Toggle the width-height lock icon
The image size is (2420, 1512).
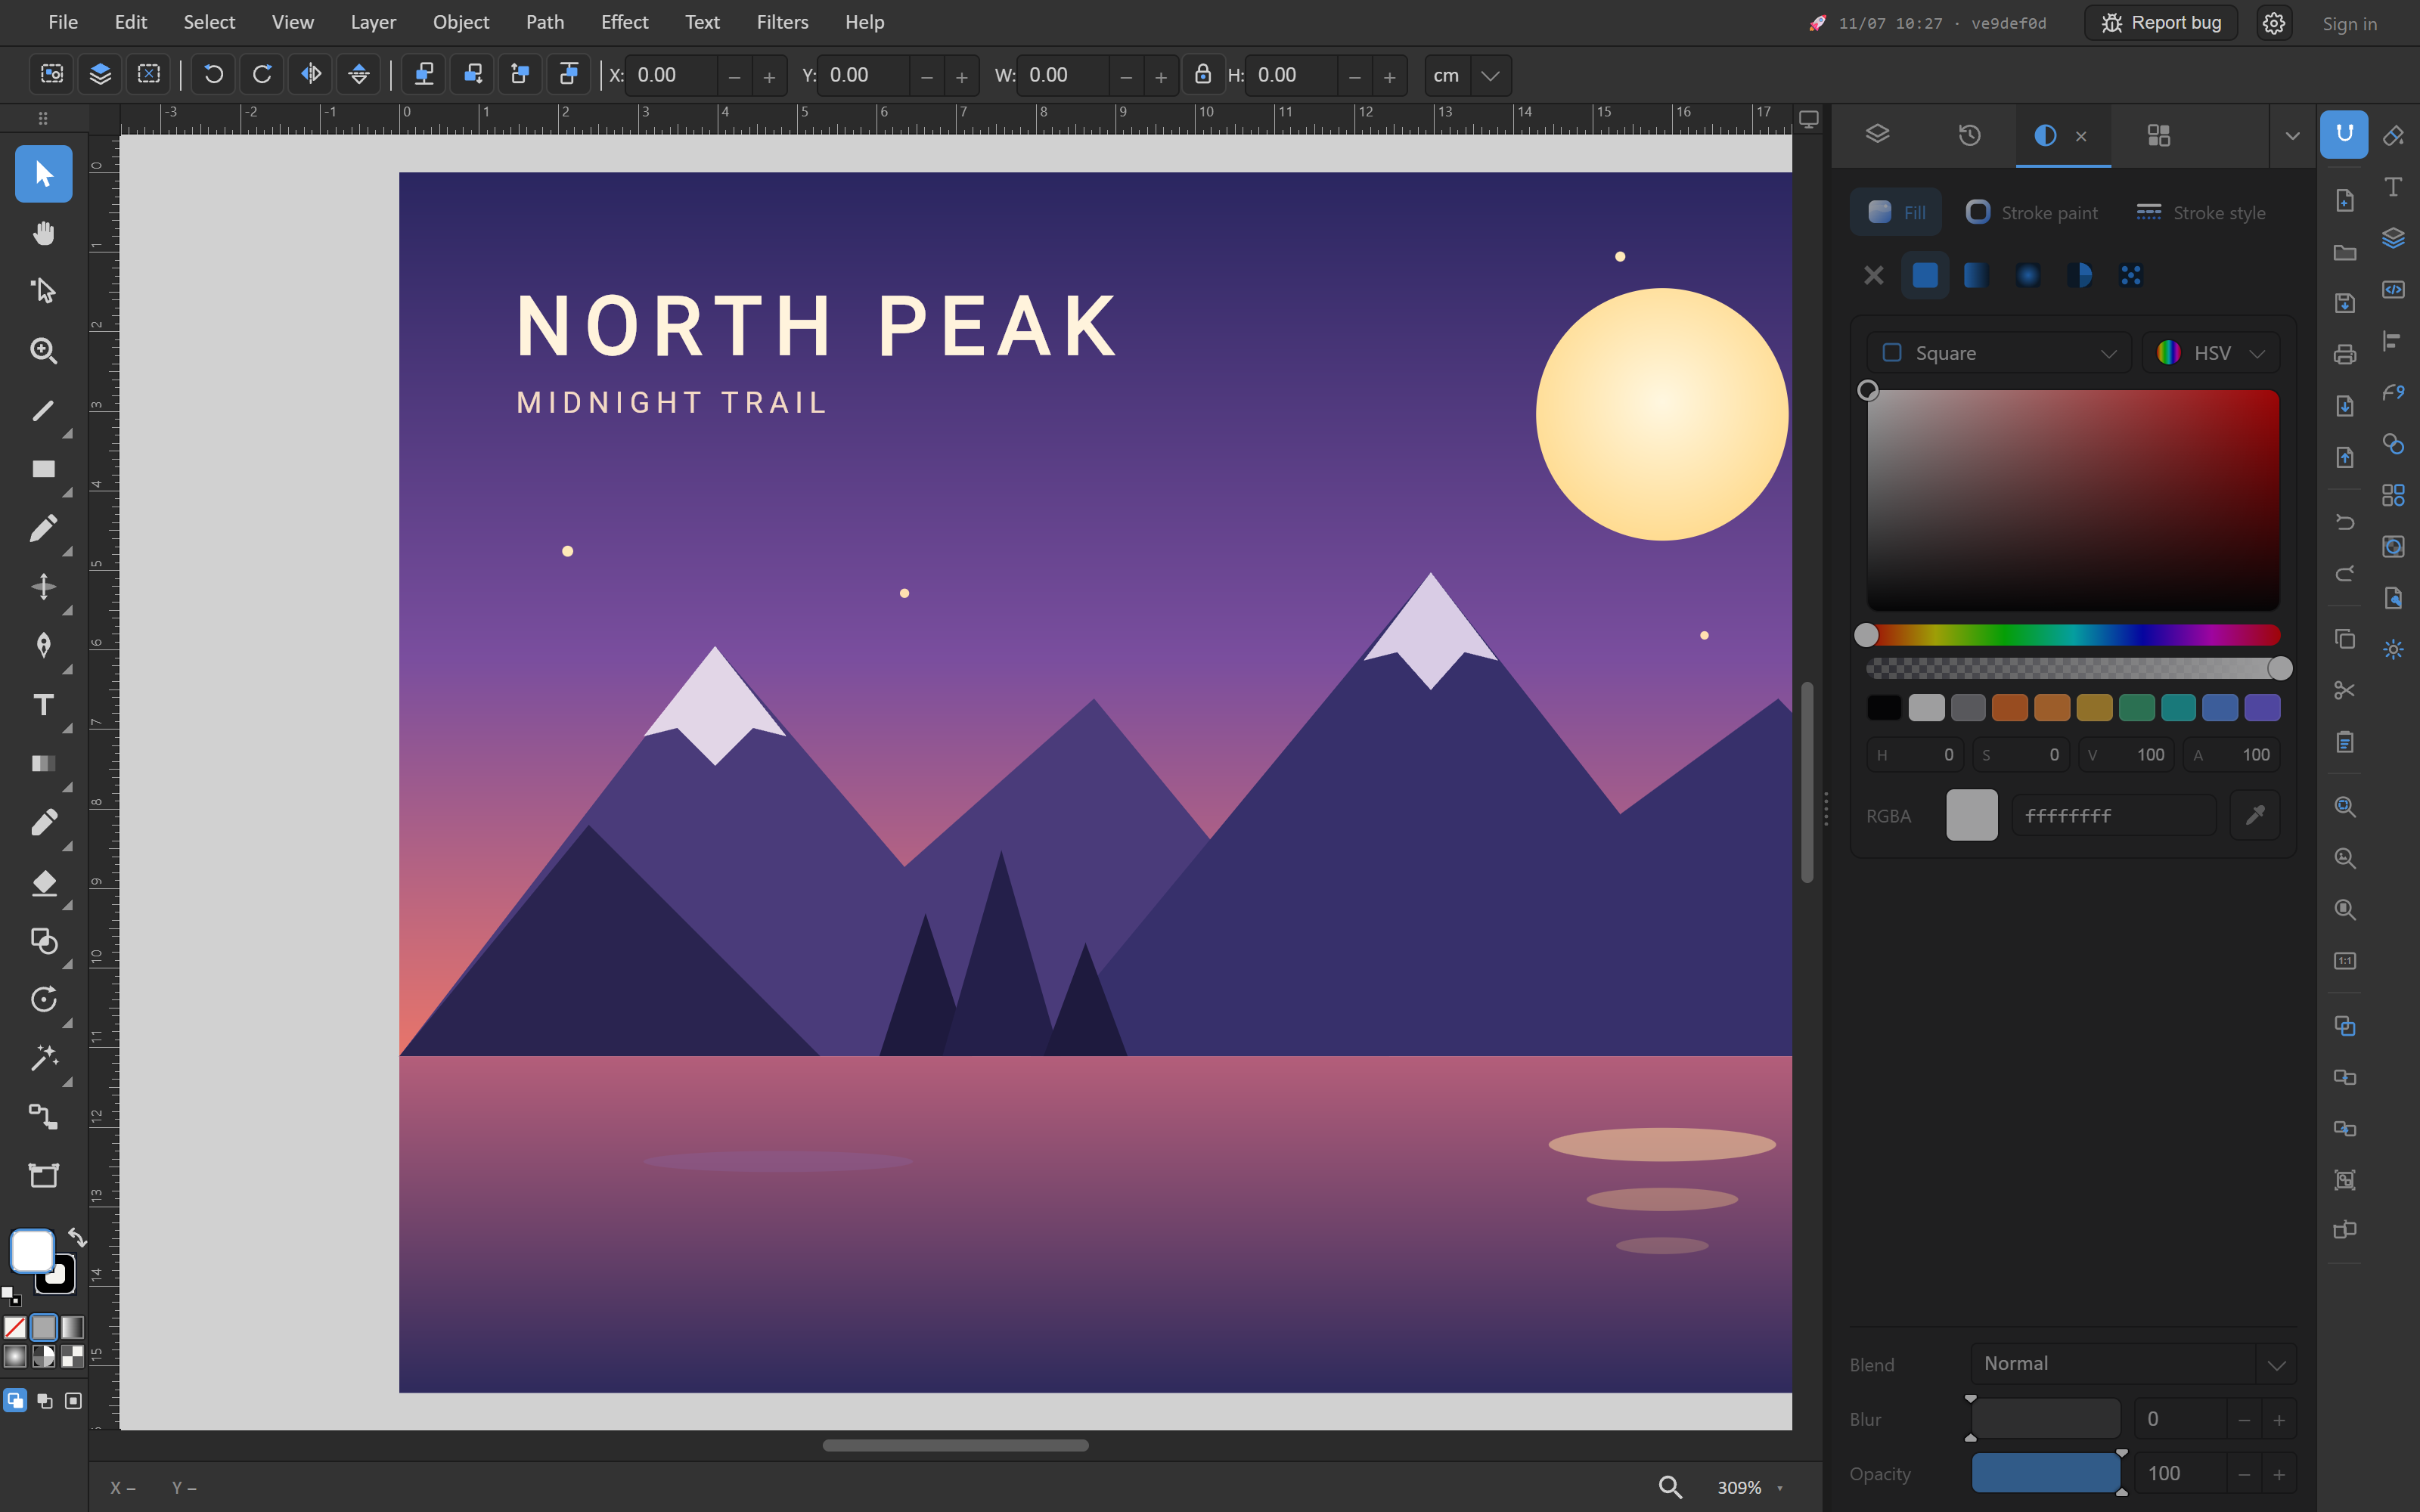coord(1203,75)
